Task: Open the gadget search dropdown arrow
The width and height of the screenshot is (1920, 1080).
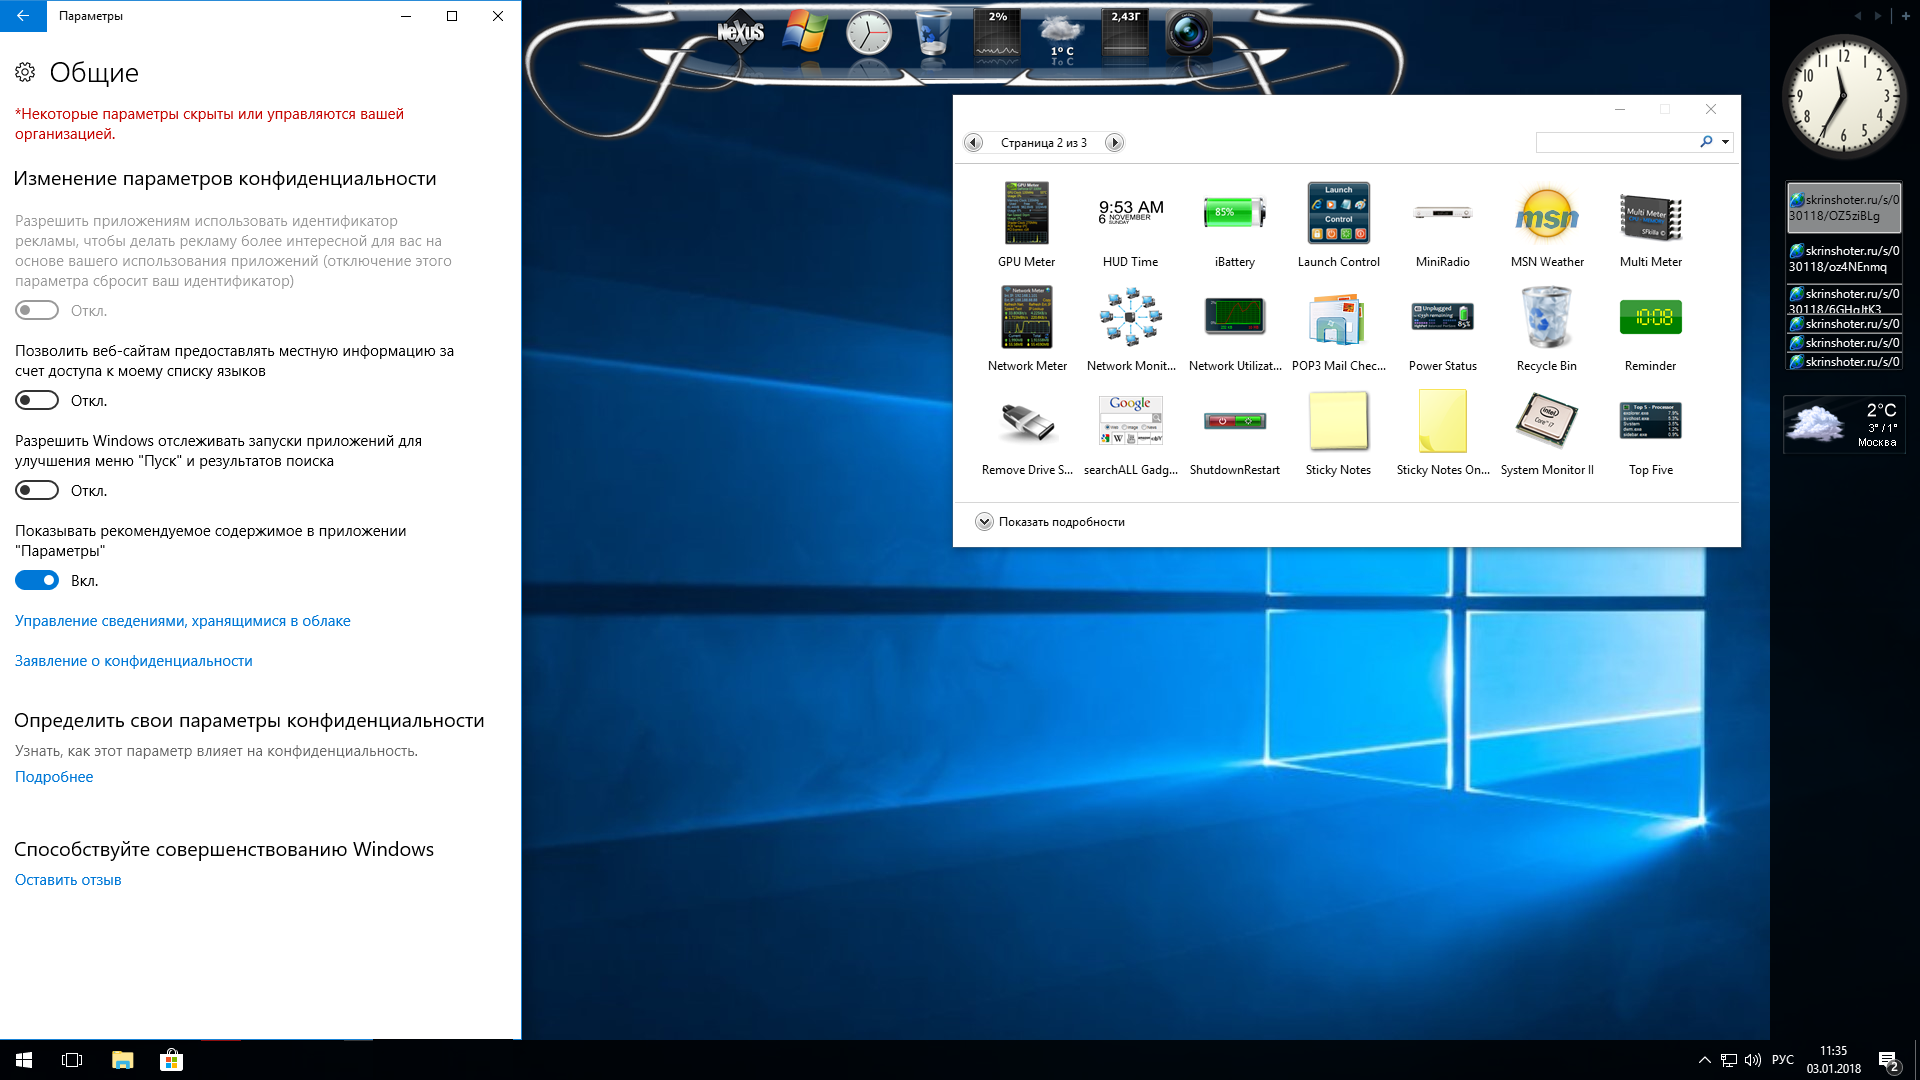Action: (x=1725, y=143)
